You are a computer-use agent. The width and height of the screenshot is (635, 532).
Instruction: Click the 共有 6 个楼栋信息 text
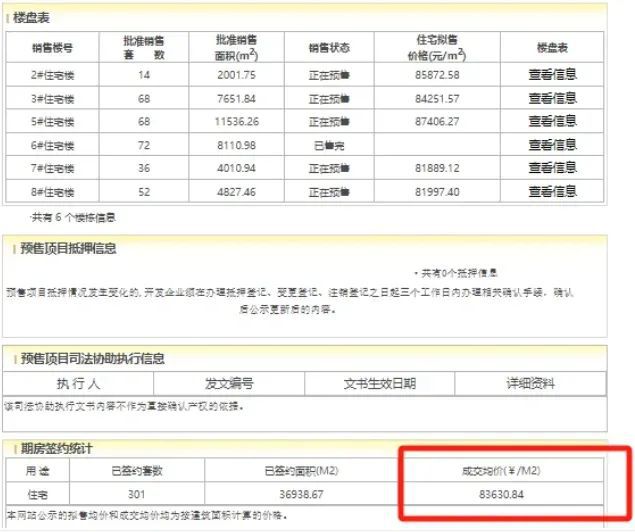pyautogui.click(x=73, y=217)
